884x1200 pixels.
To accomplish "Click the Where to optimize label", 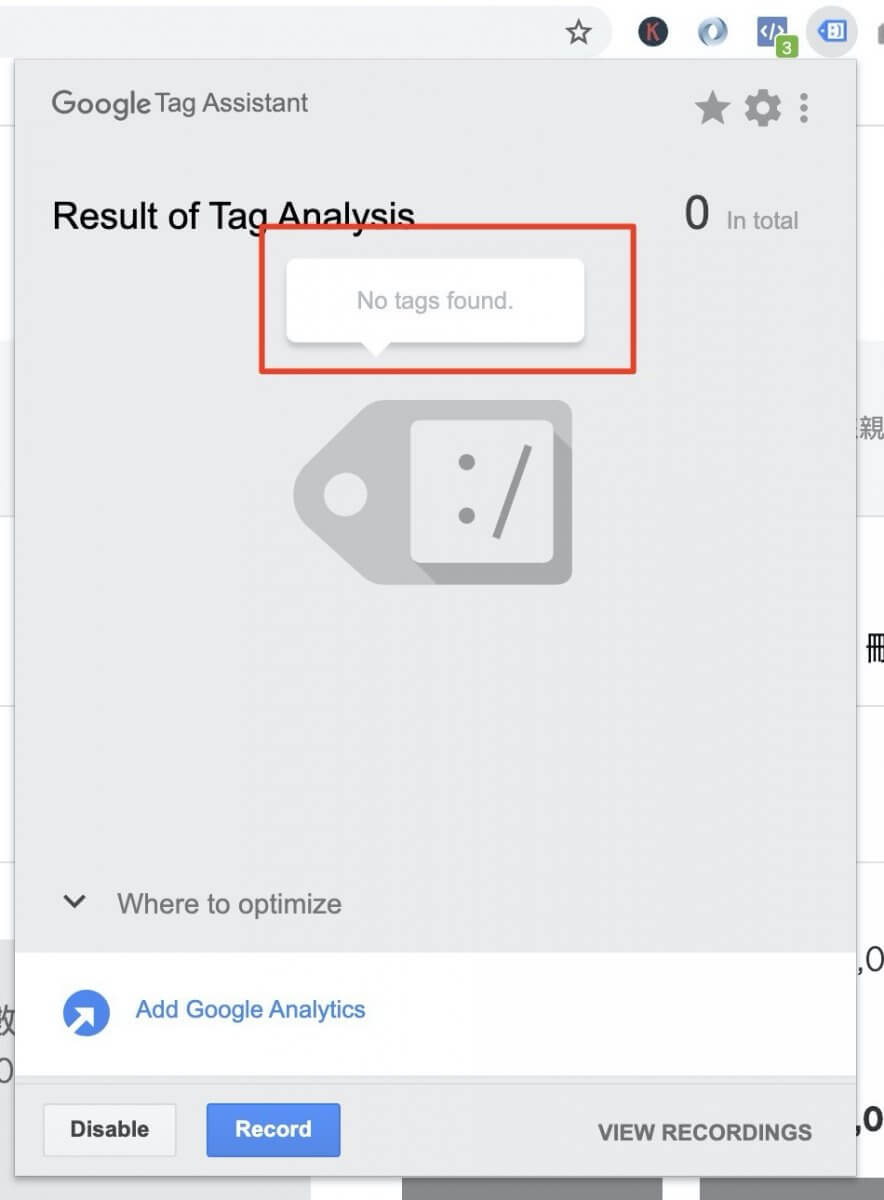I will point(229,904).
